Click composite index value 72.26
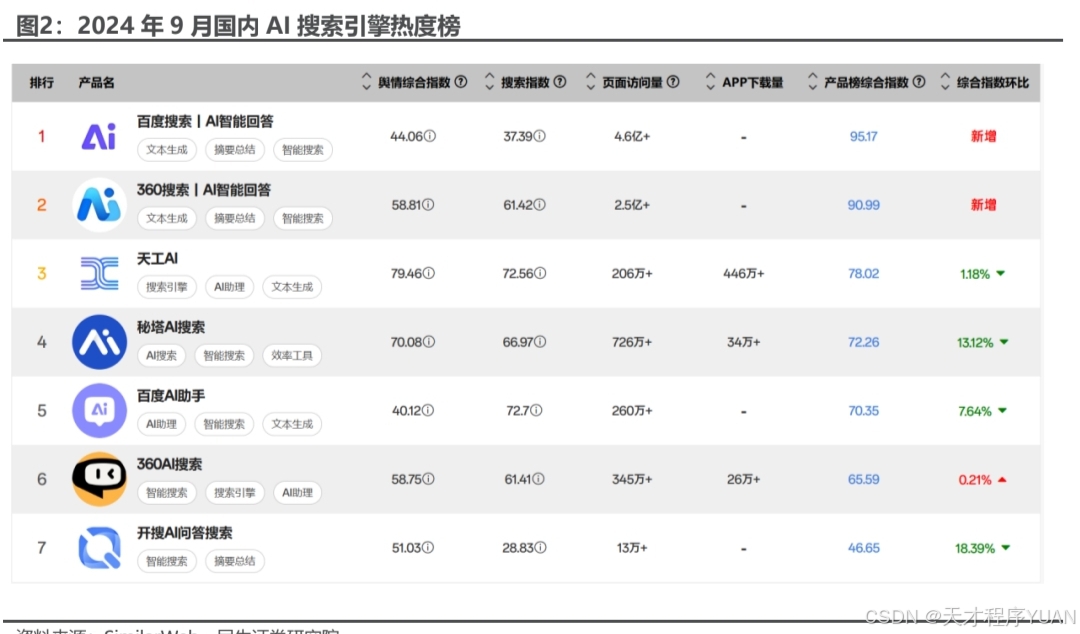Image resolution: width=1080 pixels, height=634 pixels. point(864,342)
